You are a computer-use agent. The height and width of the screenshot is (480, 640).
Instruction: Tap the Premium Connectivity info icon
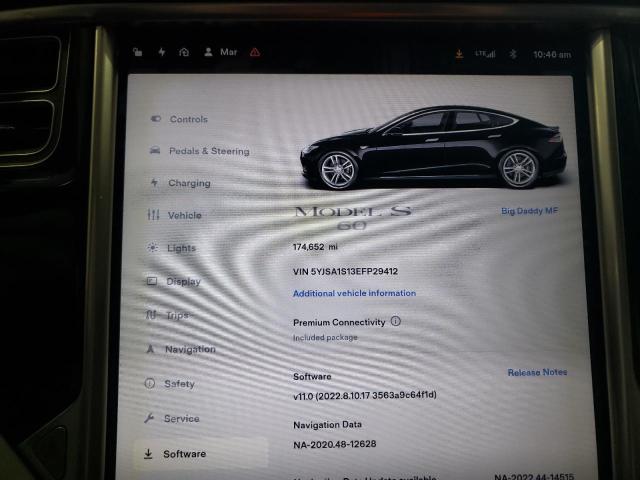(x=396, y=321)
